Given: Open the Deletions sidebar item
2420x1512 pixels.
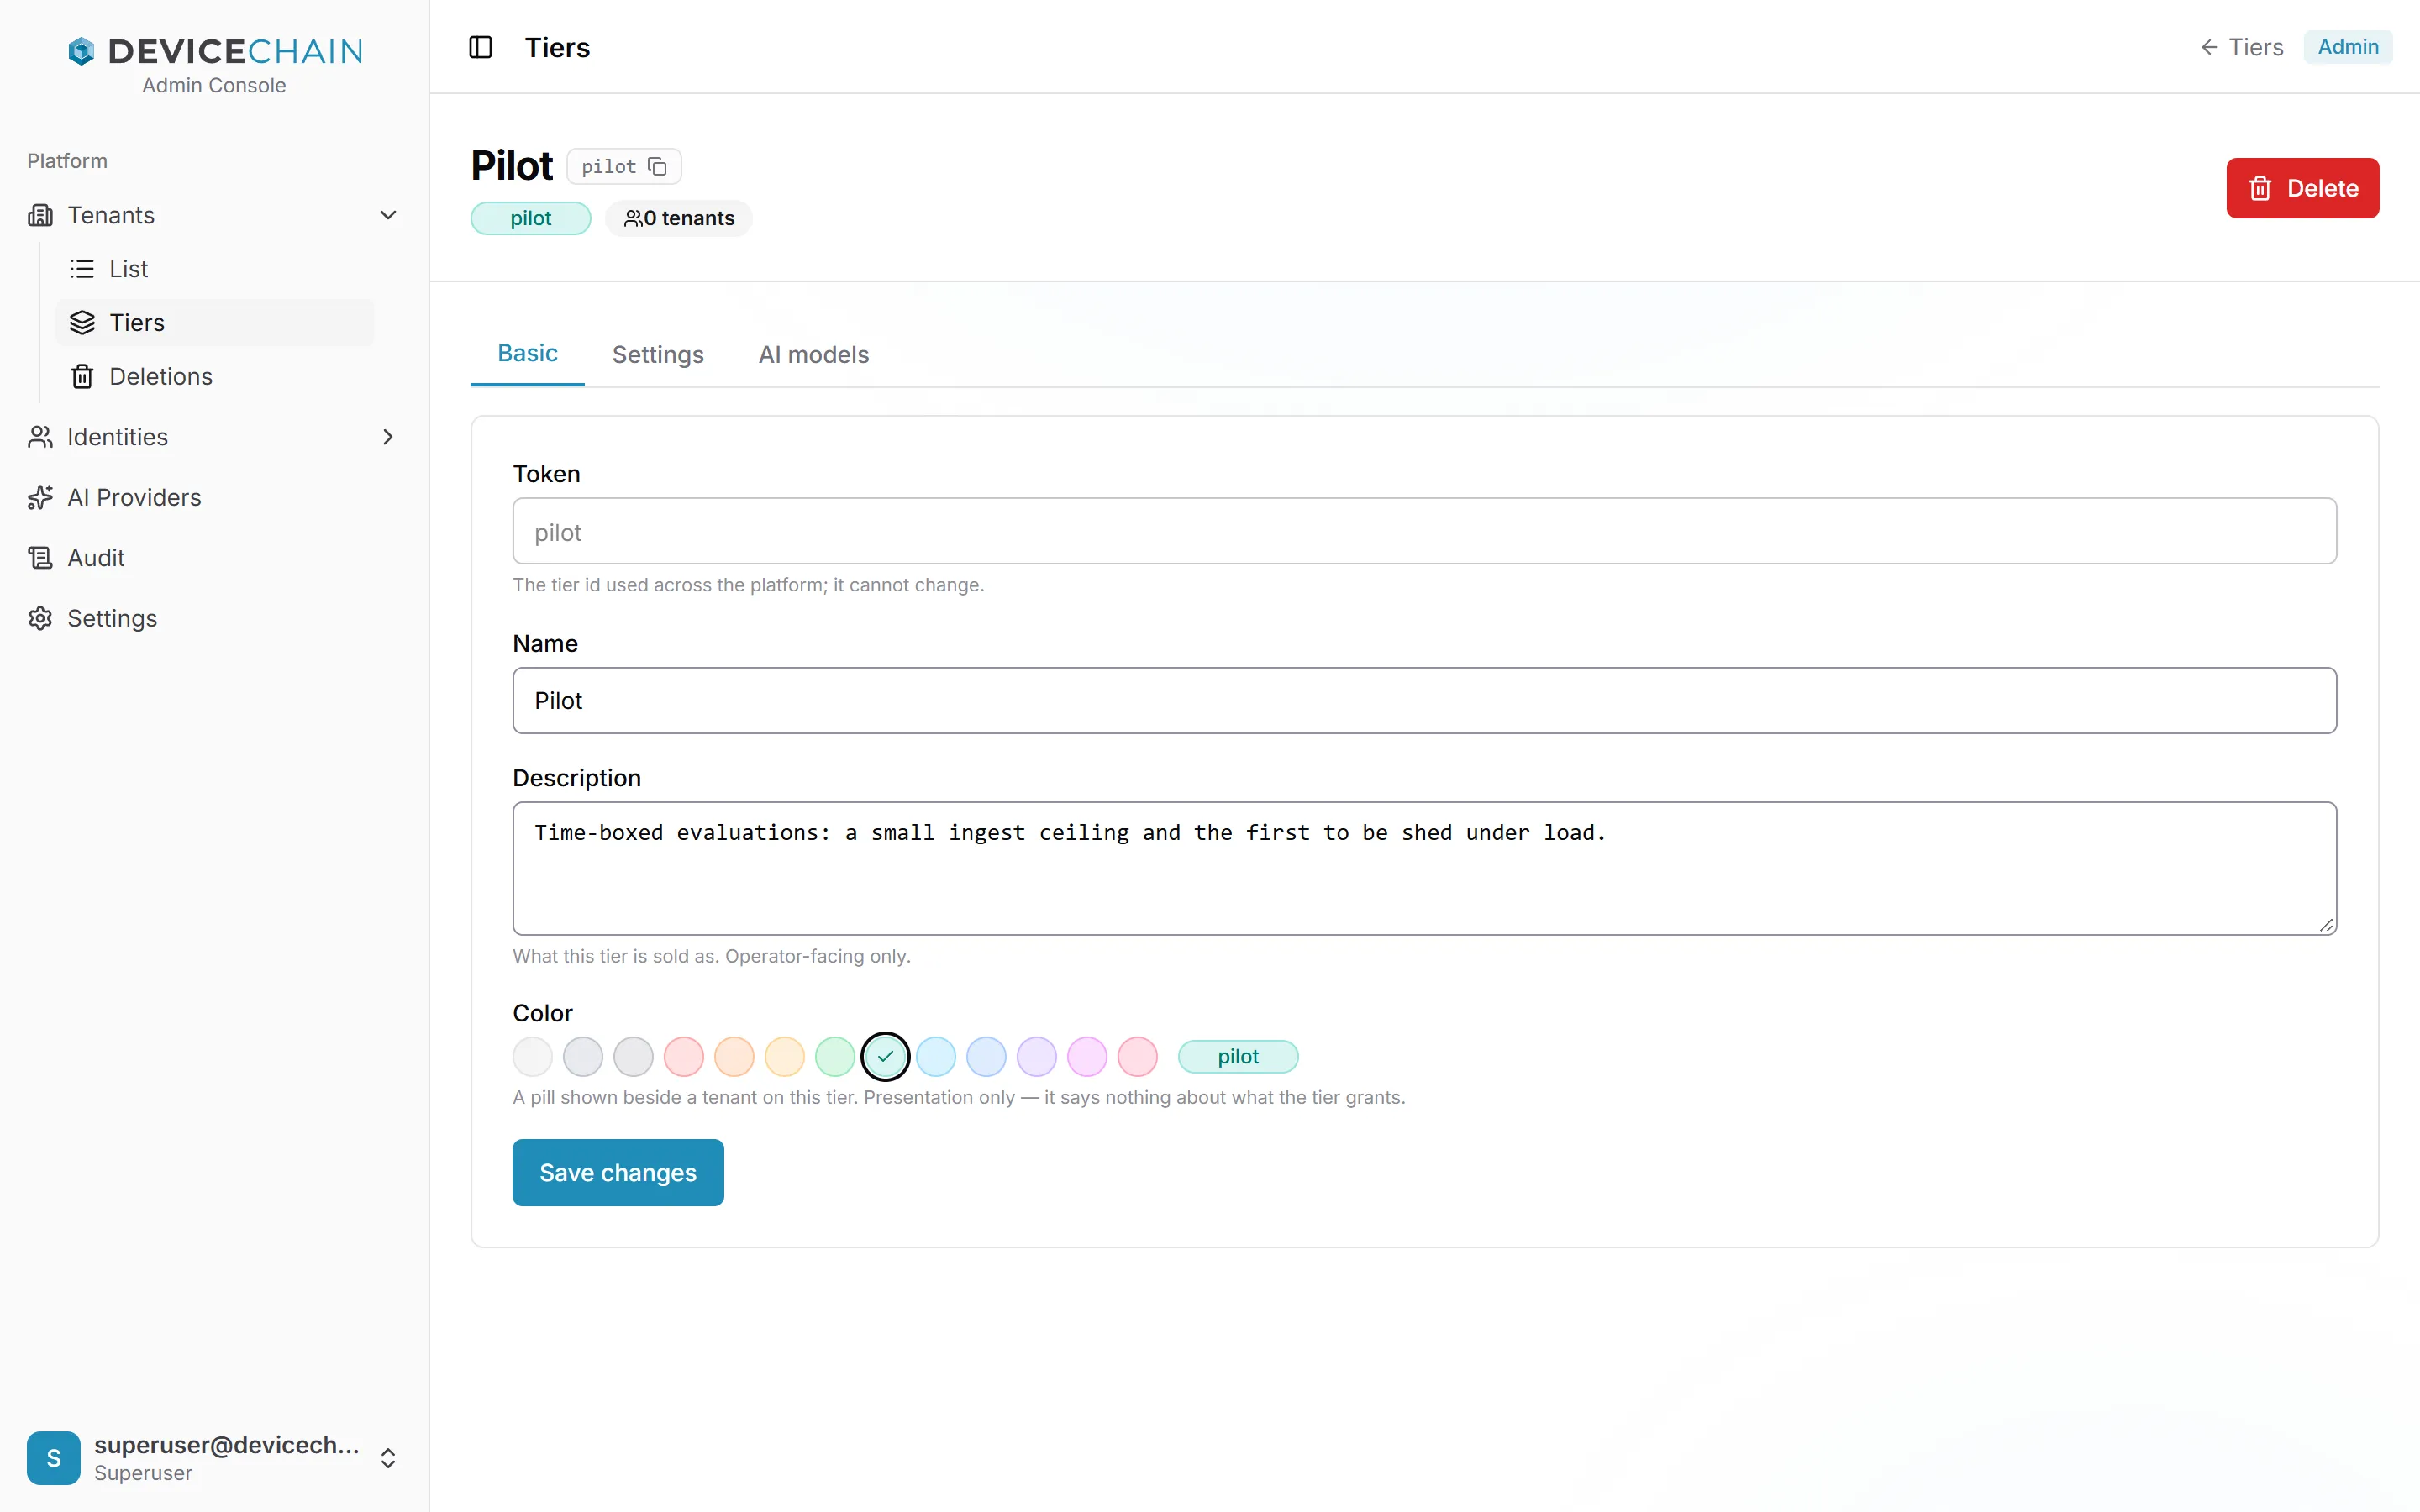Looking at the screenshot, I should (x=215, y=376).
